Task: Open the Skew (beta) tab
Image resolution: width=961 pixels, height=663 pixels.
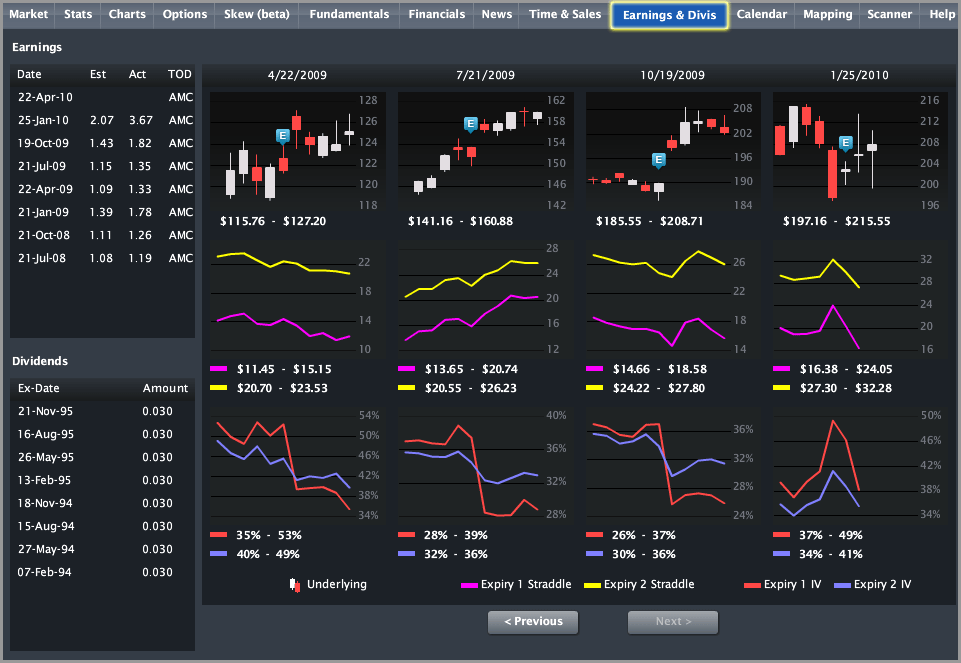Action: (x=256, y=14)
